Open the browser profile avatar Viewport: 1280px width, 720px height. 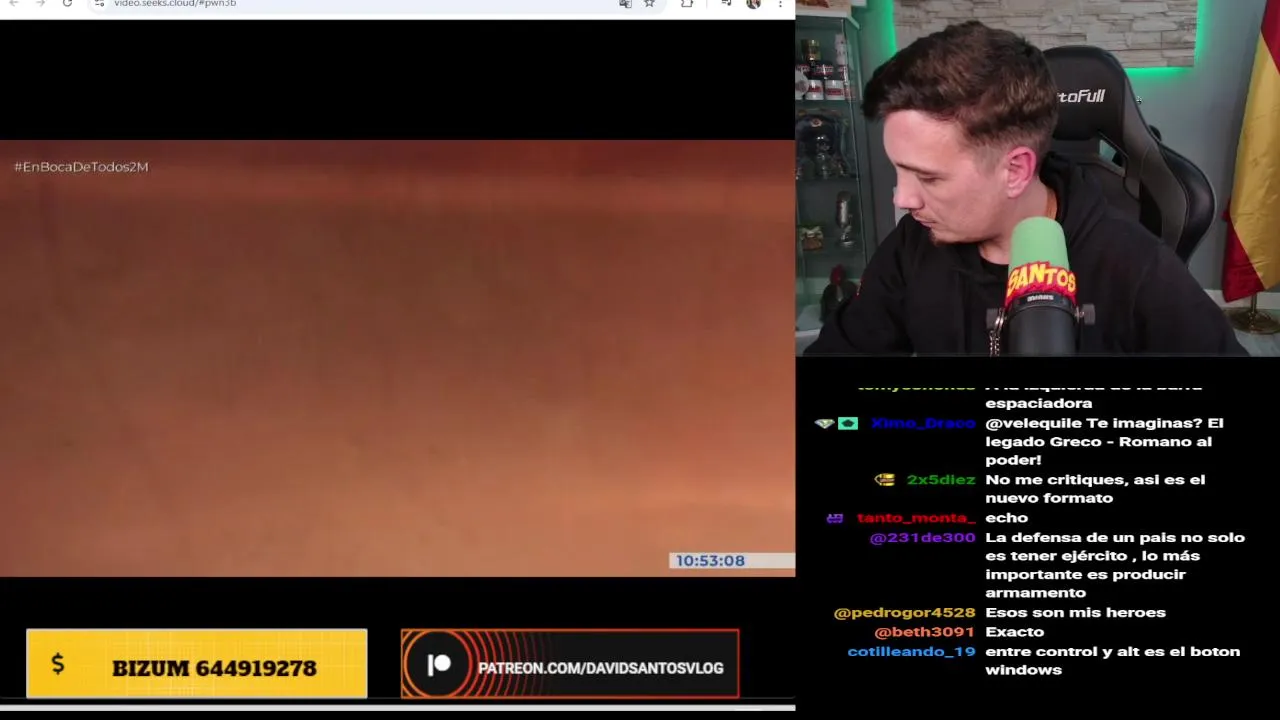753,4
